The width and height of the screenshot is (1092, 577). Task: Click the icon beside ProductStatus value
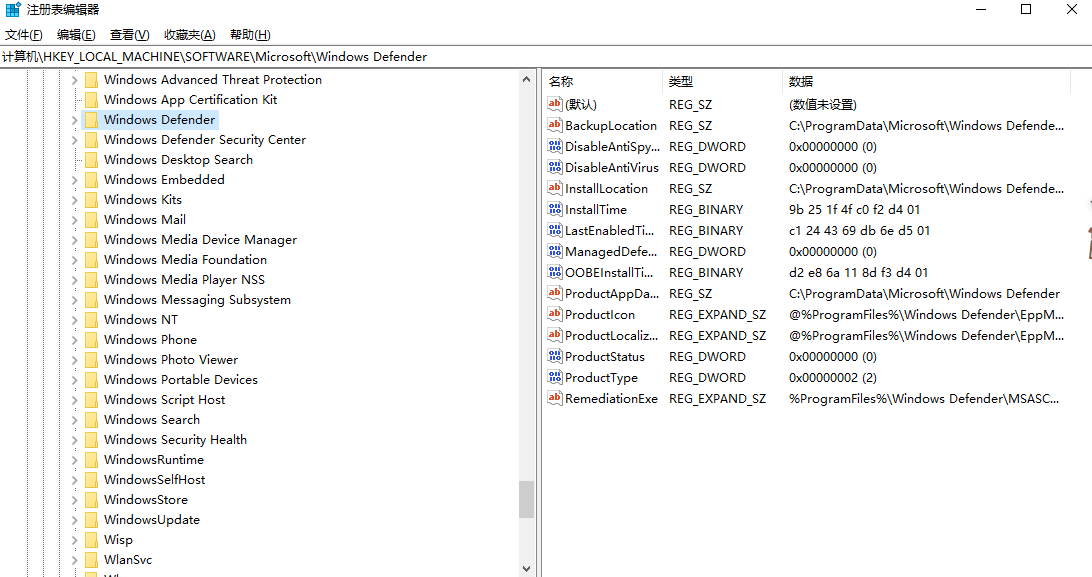click(554, 356)
